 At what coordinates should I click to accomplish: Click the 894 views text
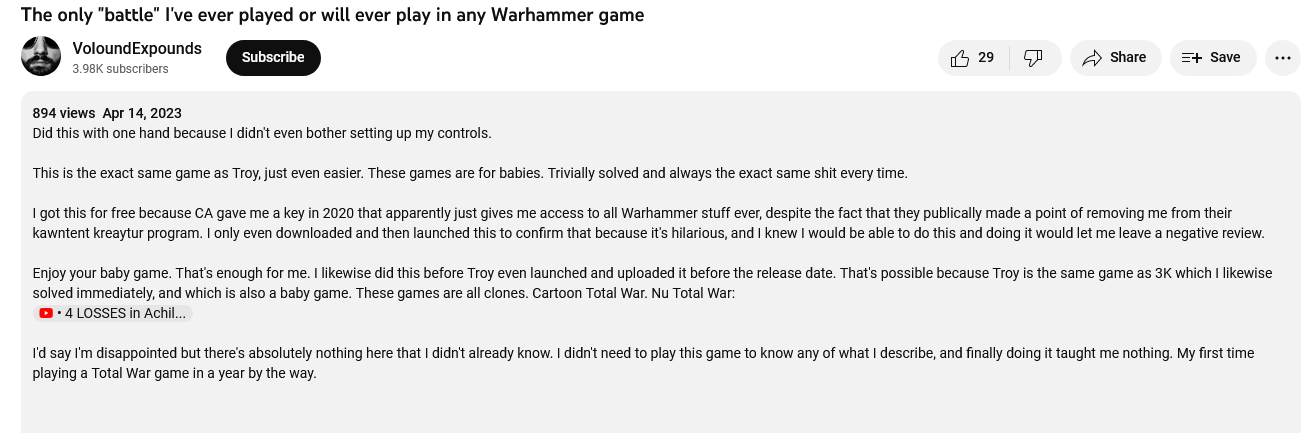pos(63,113)
